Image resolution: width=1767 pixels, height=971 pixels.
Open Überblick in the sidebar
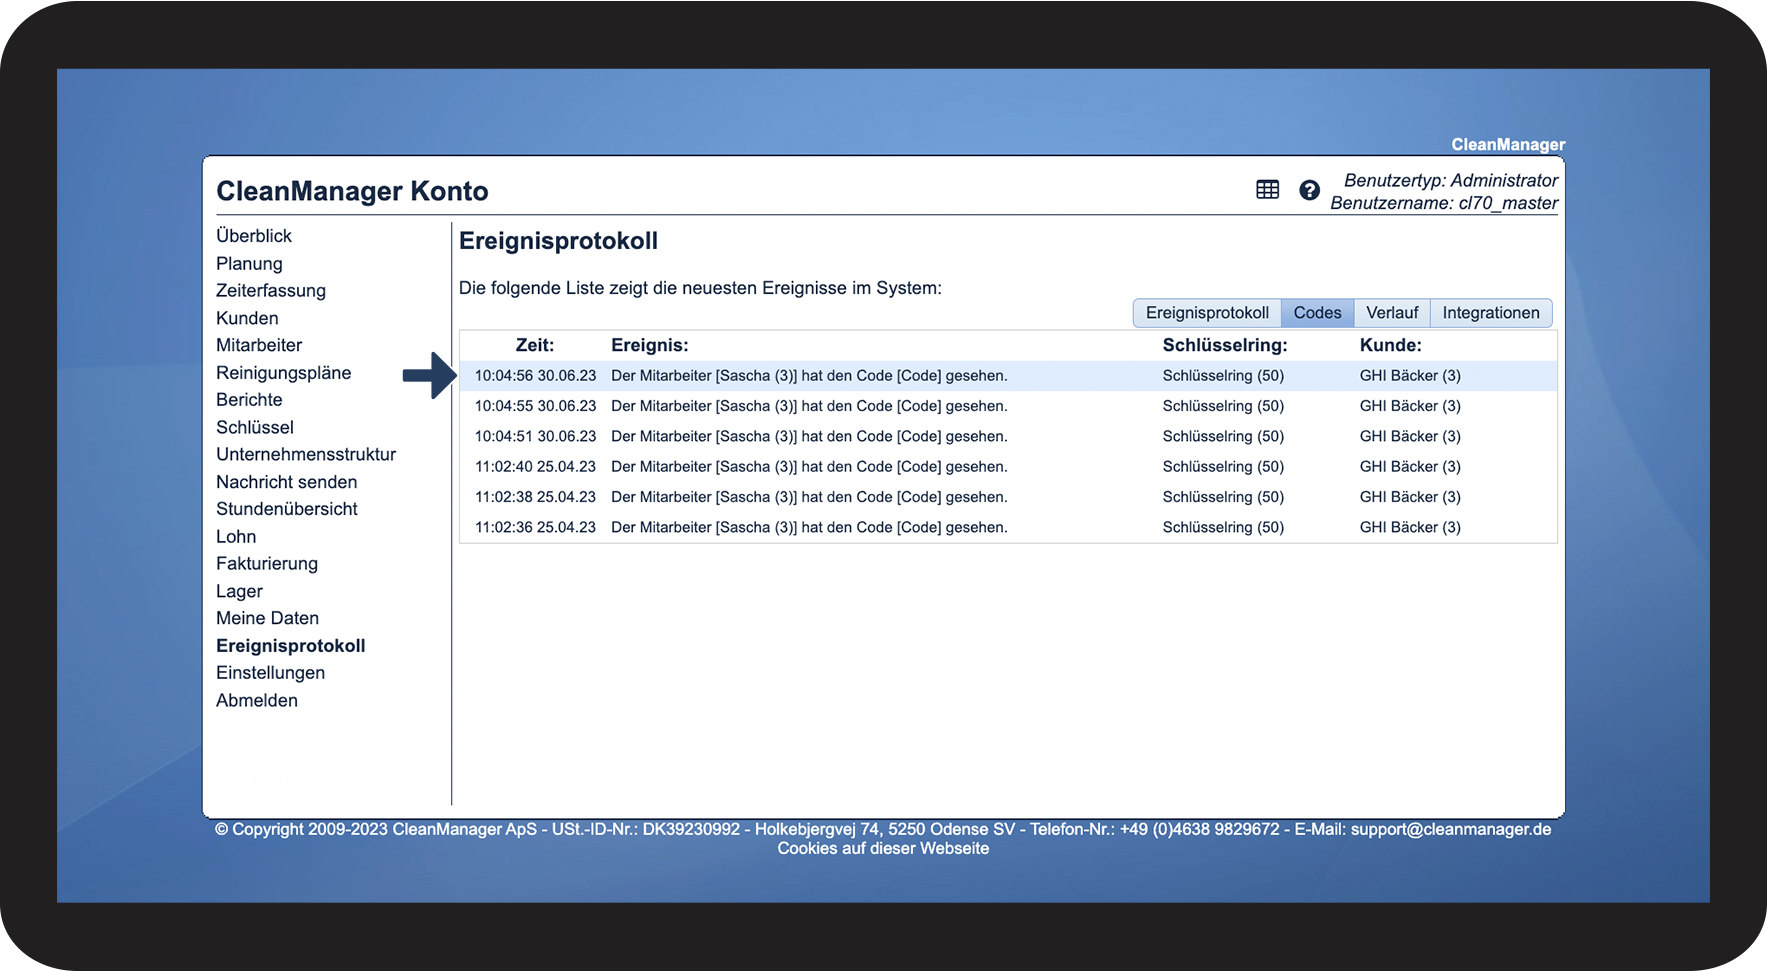(254, 236)
